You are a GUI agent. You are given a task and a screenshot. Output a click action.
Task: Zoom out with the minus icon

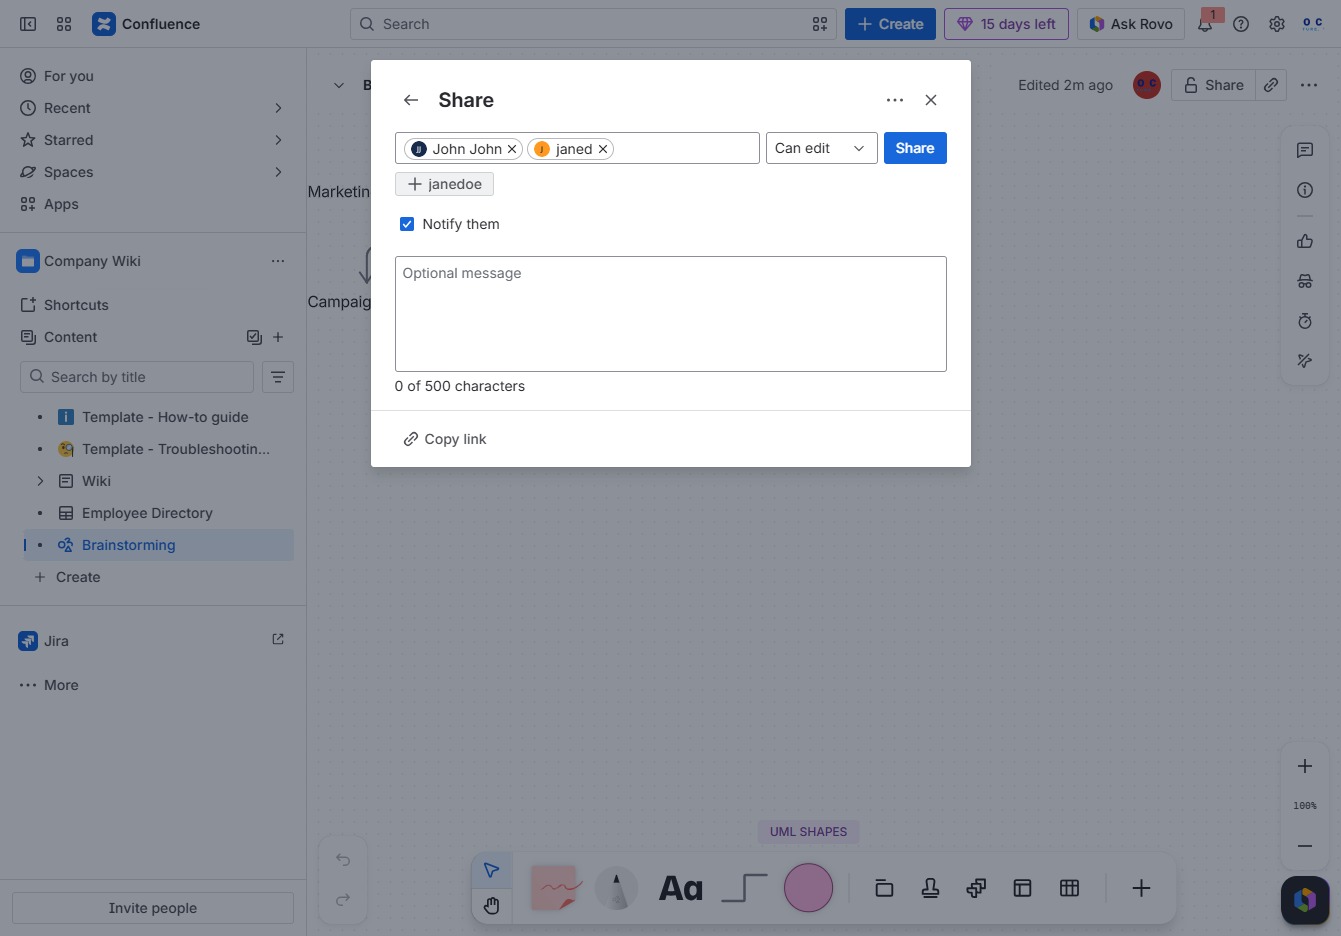1305,846
